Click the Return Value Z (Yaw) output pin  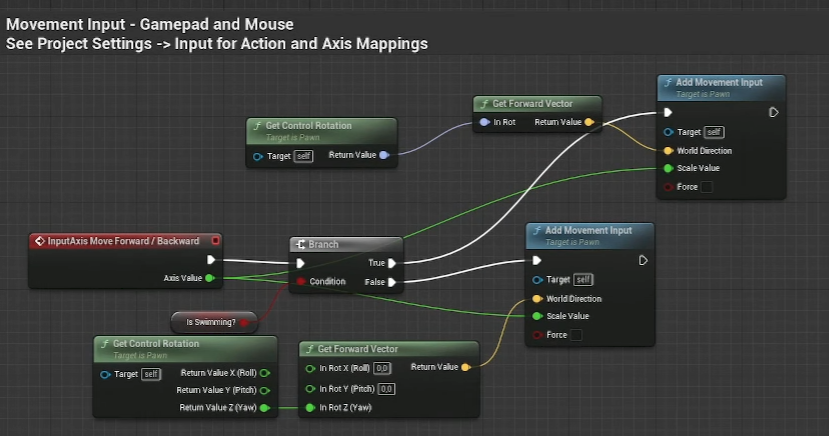(265, 407)
